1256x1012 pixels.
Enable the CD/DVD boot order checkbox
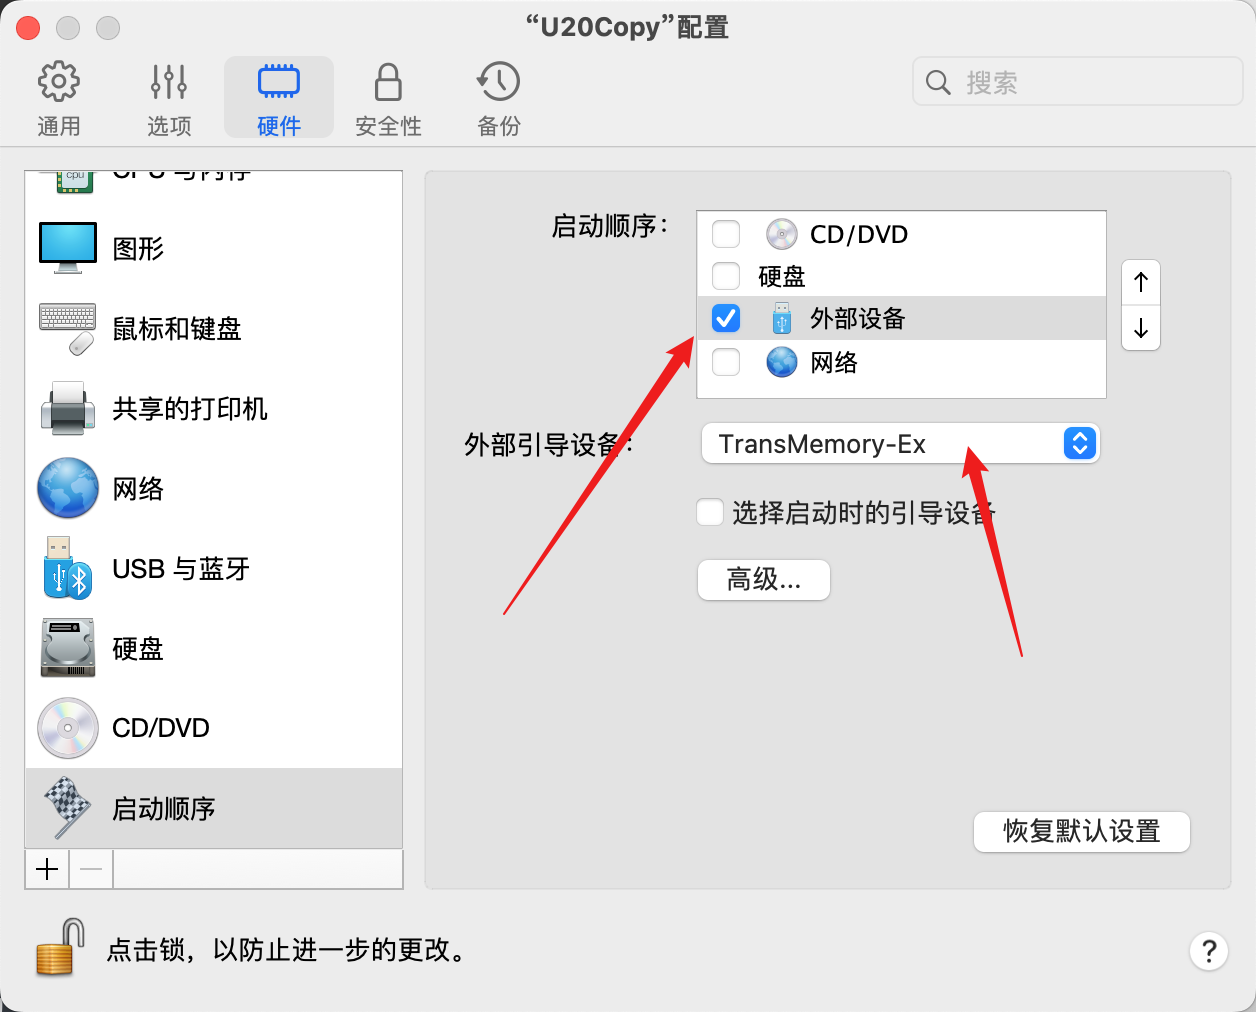726,234
